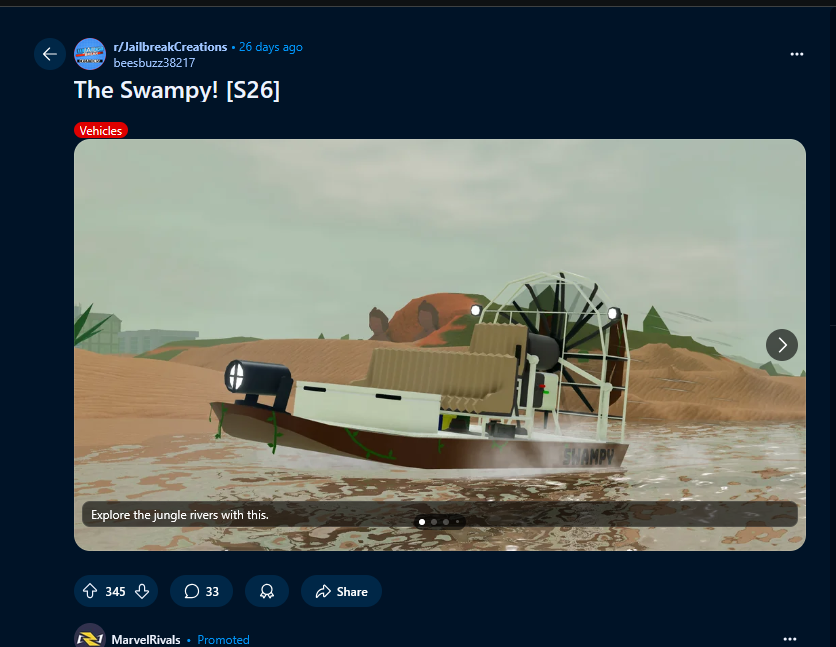The width and height of the screenshot is (836, 647).
Task: Click the 345 vote count
Action: [115, 592]
